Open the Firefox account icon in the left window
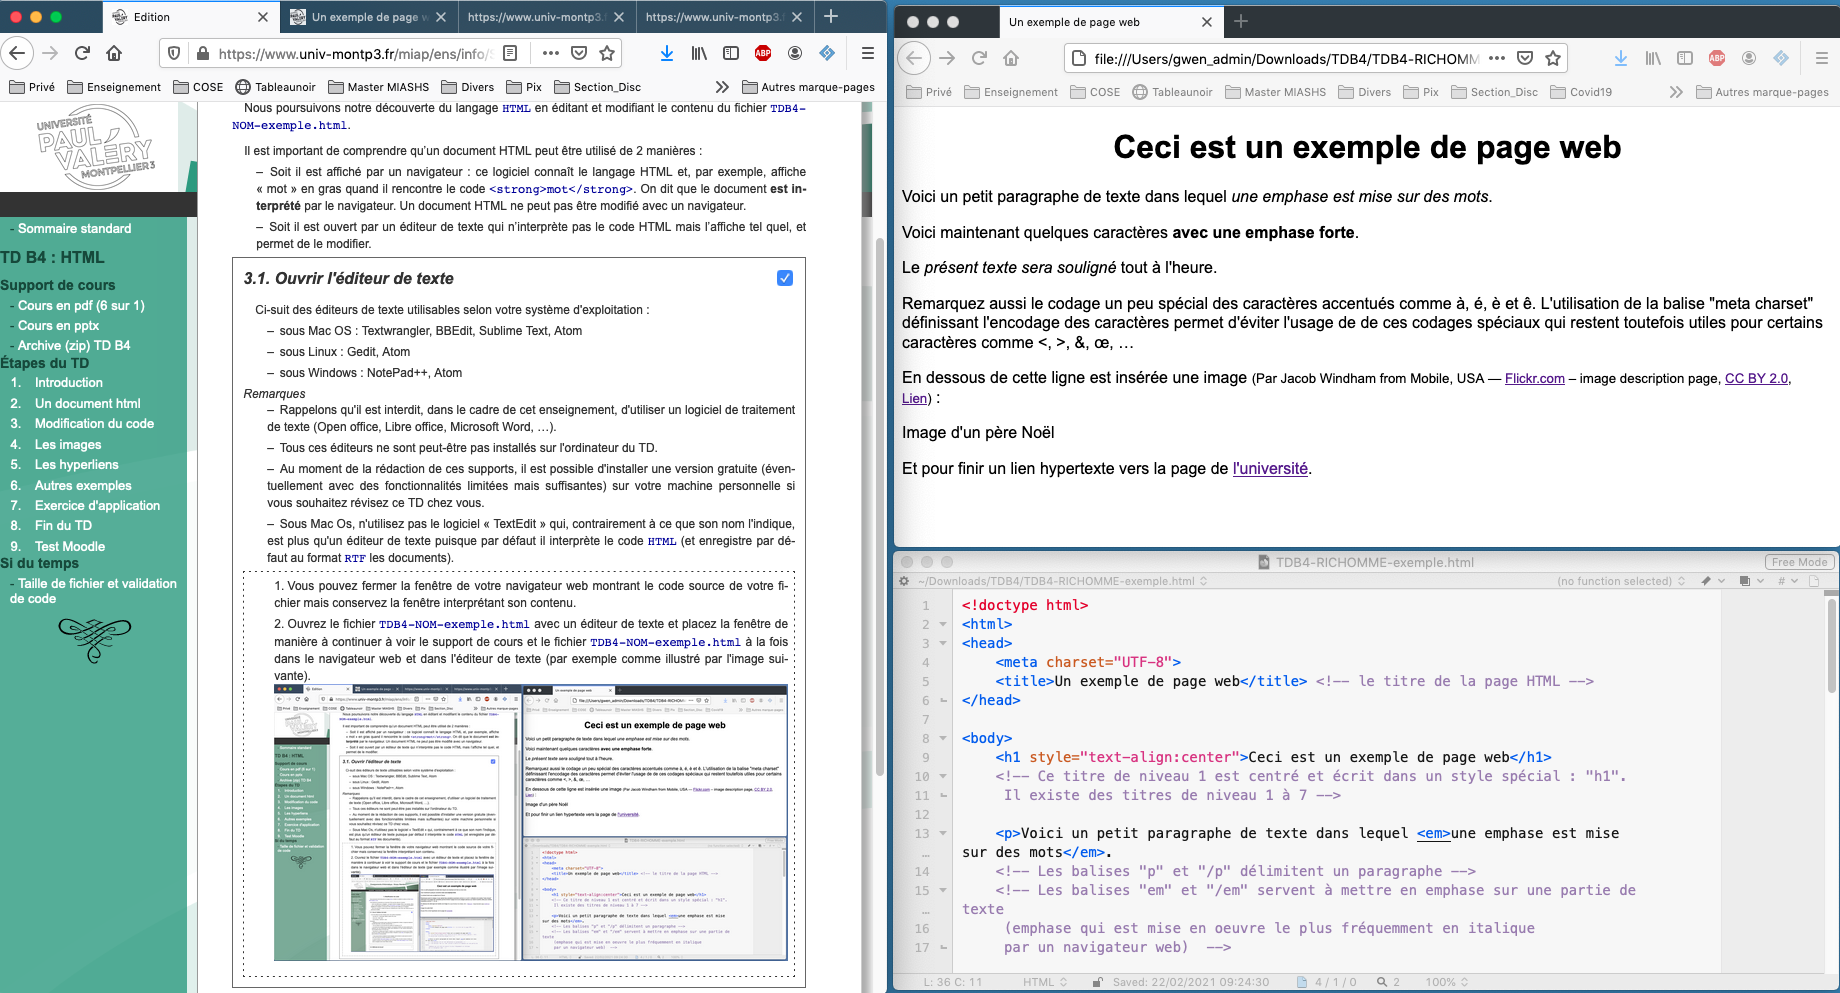Image resolution: width=1840 pixels, height=993 pixels. tap(795, 53)
